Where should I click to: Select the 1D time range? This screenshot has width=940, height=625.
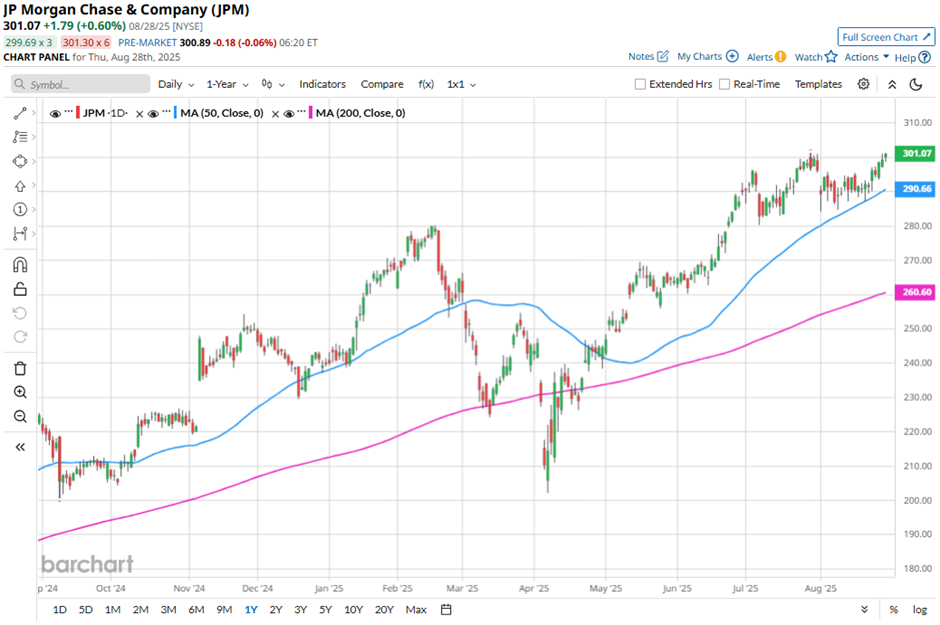59,610
